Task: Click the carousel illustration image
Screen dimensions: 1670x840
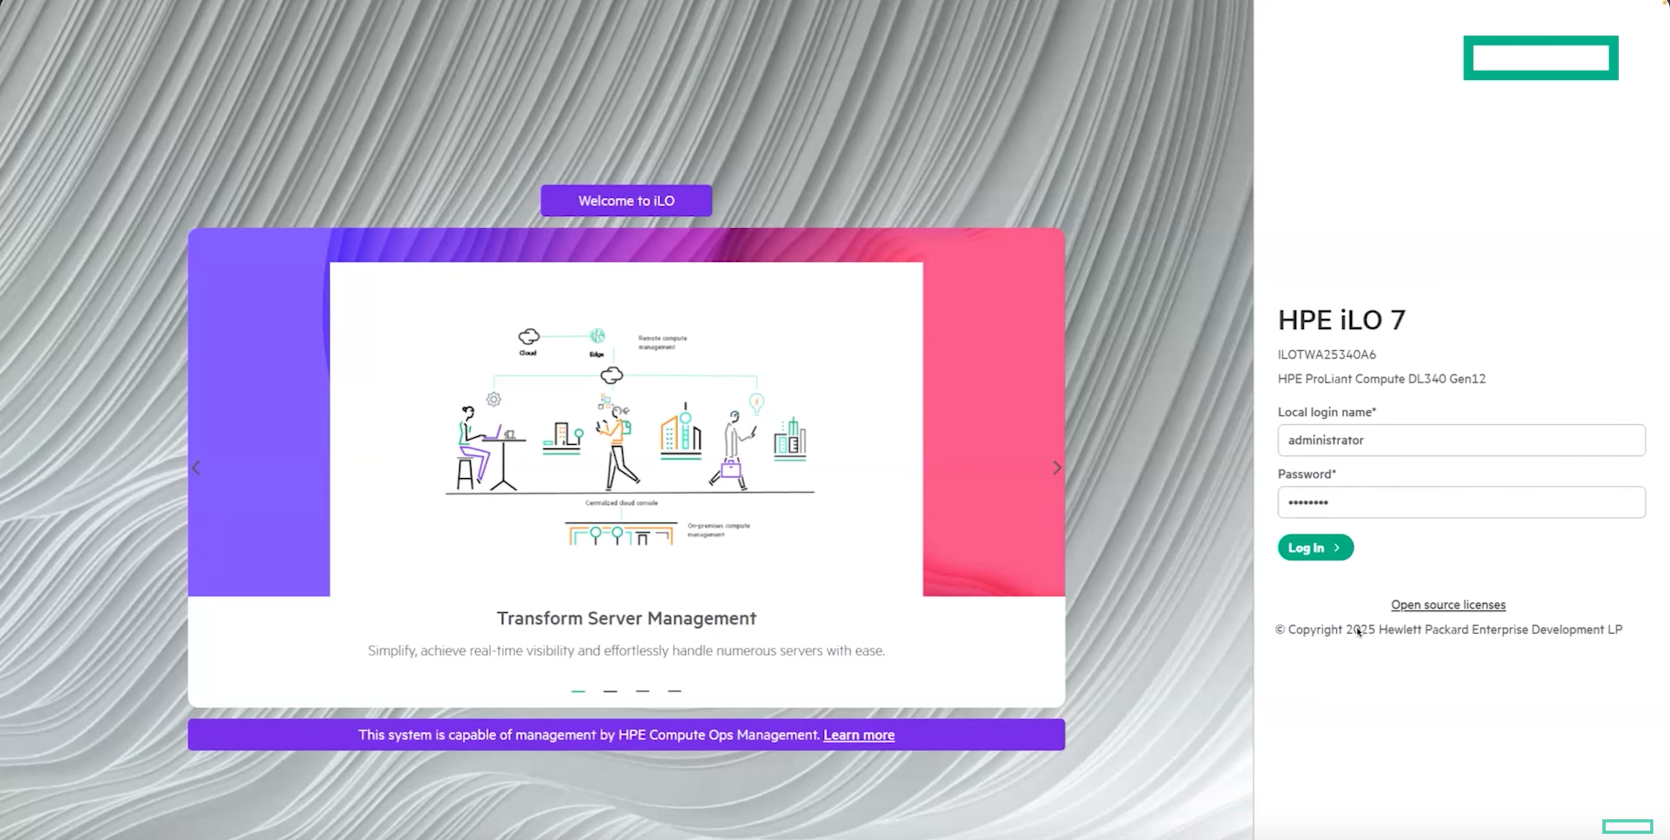Action: click(x=626, y=429)
